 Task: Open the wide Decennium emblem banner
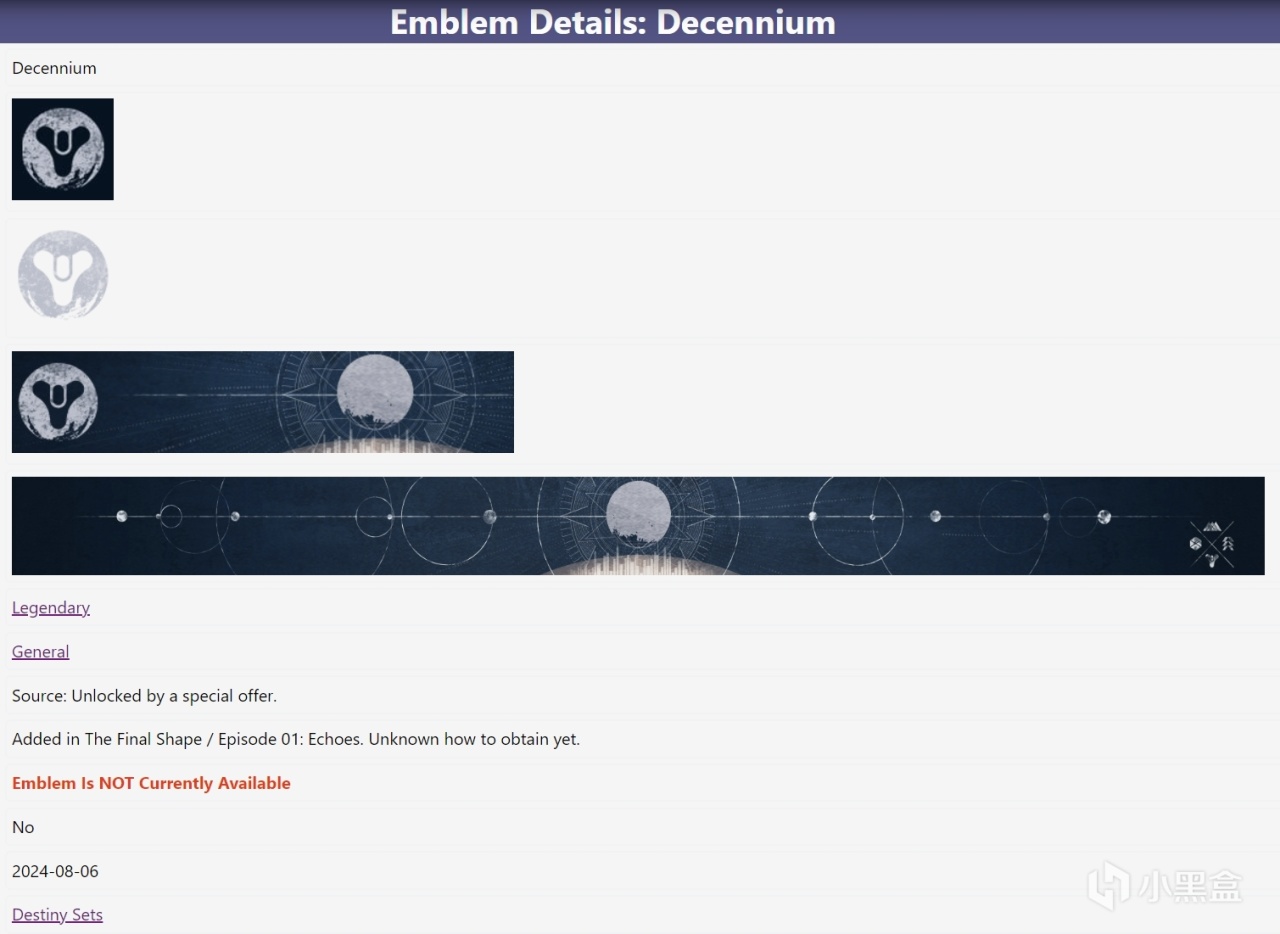[638, 526]
